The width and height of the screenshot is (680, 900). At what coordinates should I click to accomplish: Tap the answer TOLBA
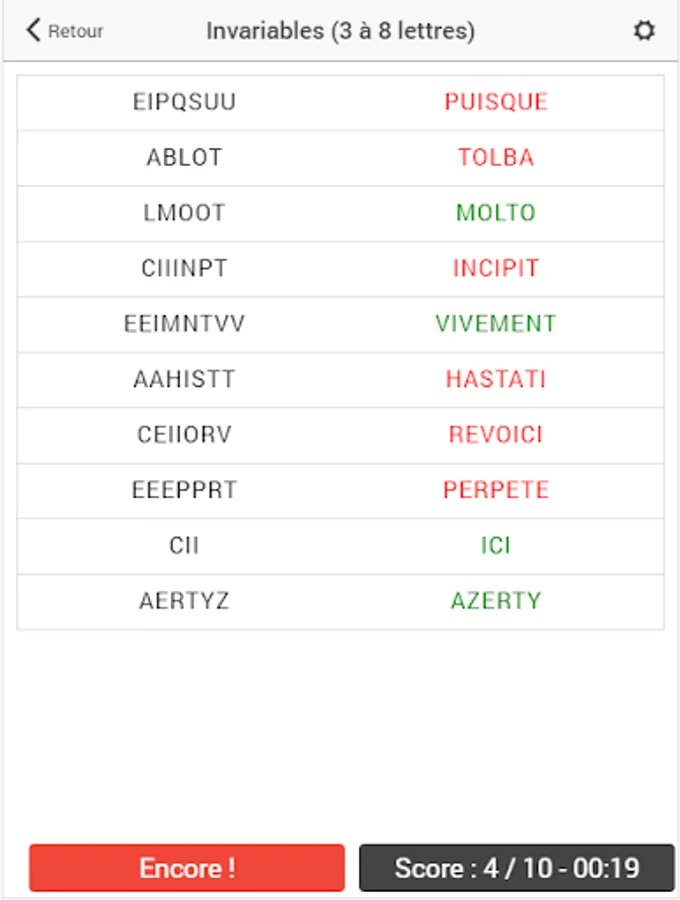click(496, 157)
